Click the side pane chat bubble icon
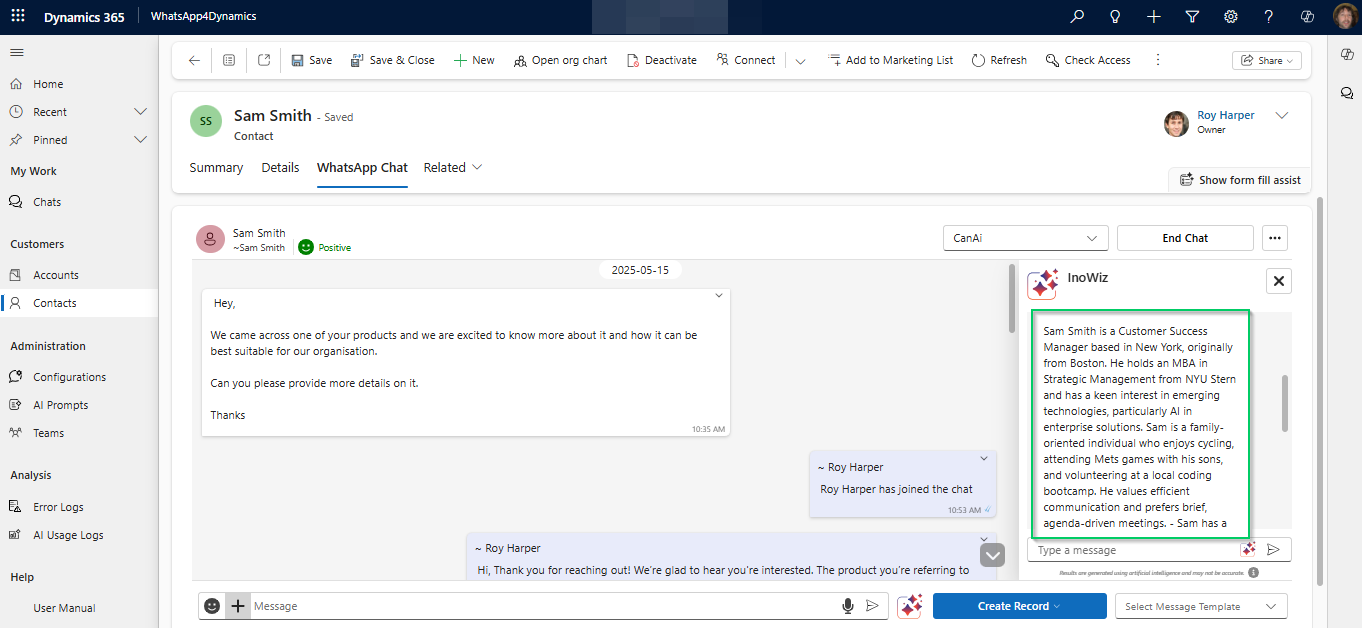 (1347, 92)
